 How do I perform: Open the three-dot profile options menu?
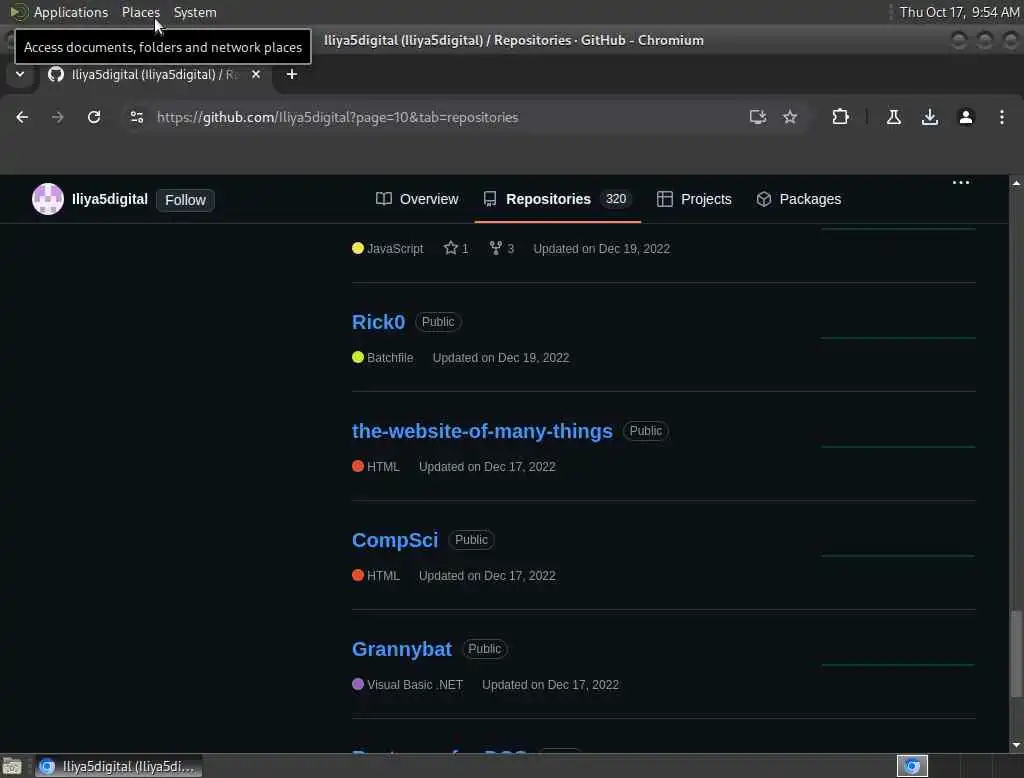(961, 183)
